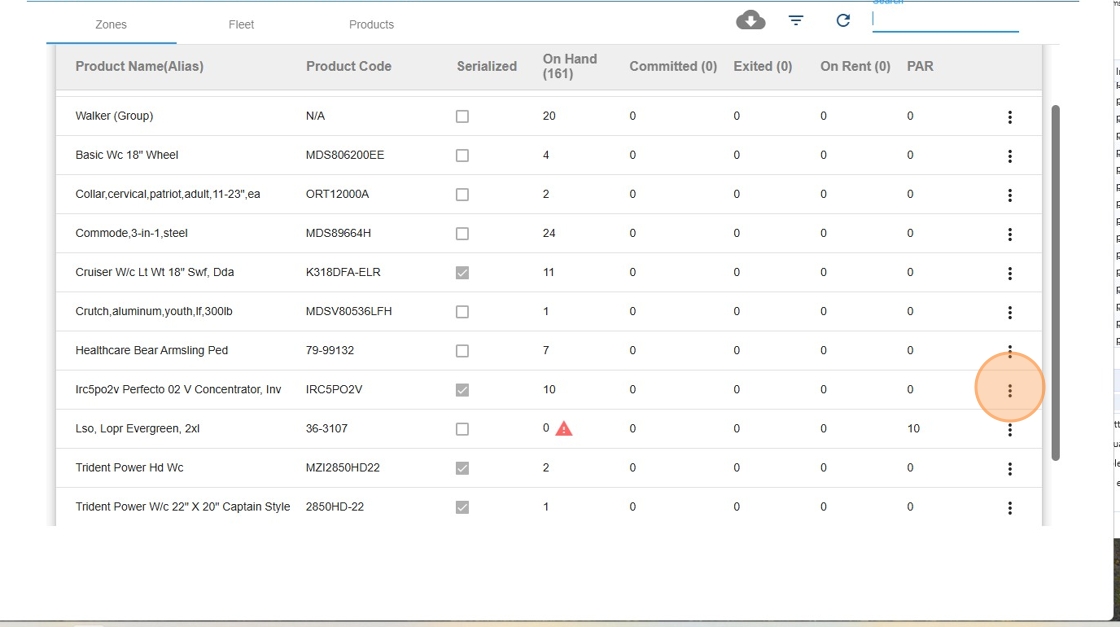Open more options for Collar,cervical,patriot row
Viewport: 1120px width, 627px height.
pos(1010,195)
